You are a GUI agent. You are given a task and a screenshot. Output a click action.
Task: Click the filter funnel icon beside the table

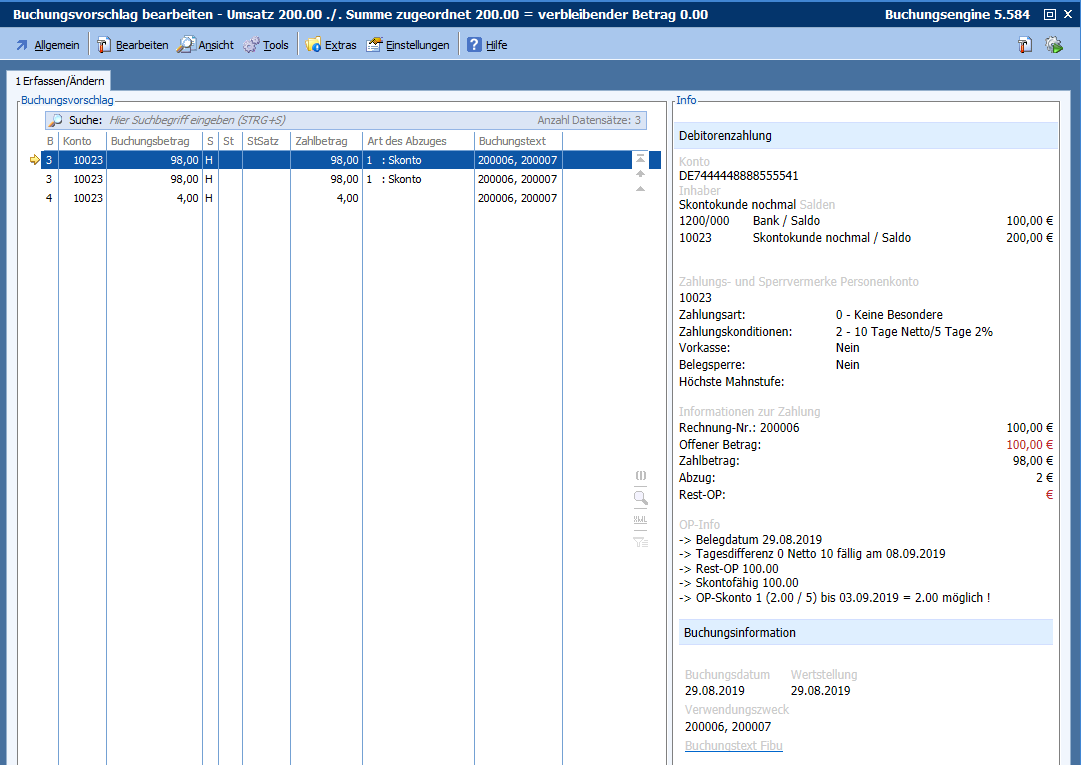click(640, 542)
